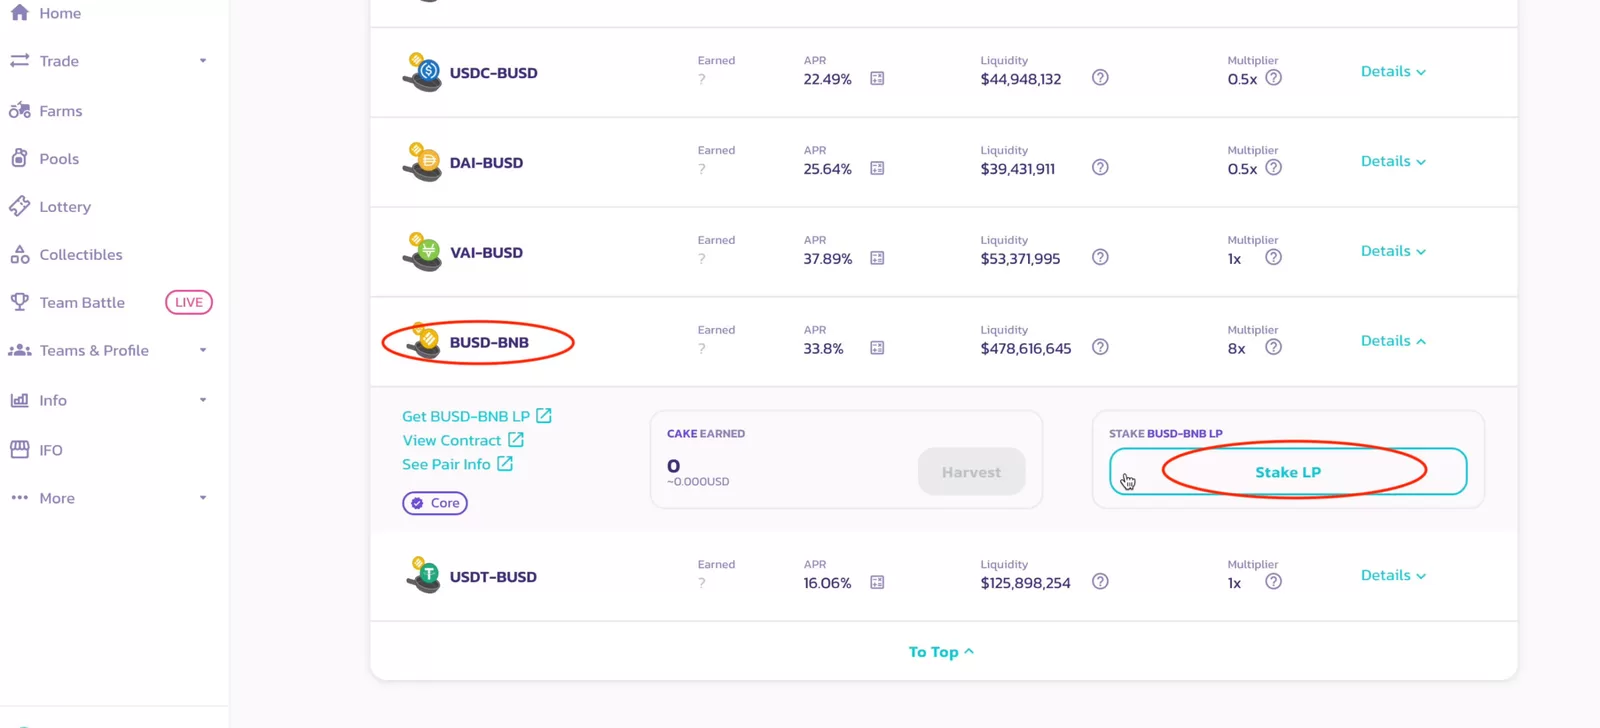The width and height of the screenshot is (1600, 728).
Task: Click the 8x multiplier value
Action: [1237, 349]
